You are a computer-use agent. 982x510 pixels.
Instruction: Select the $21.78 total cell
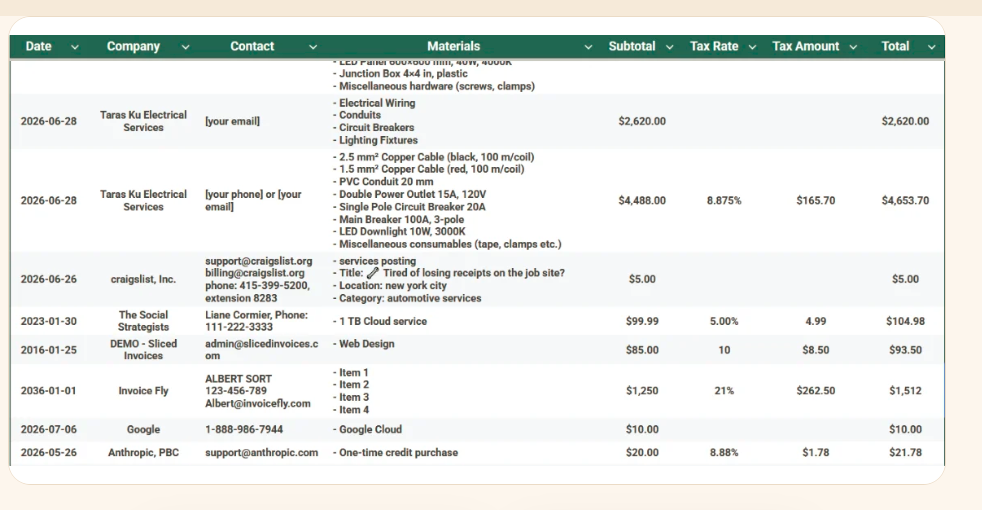906,453
